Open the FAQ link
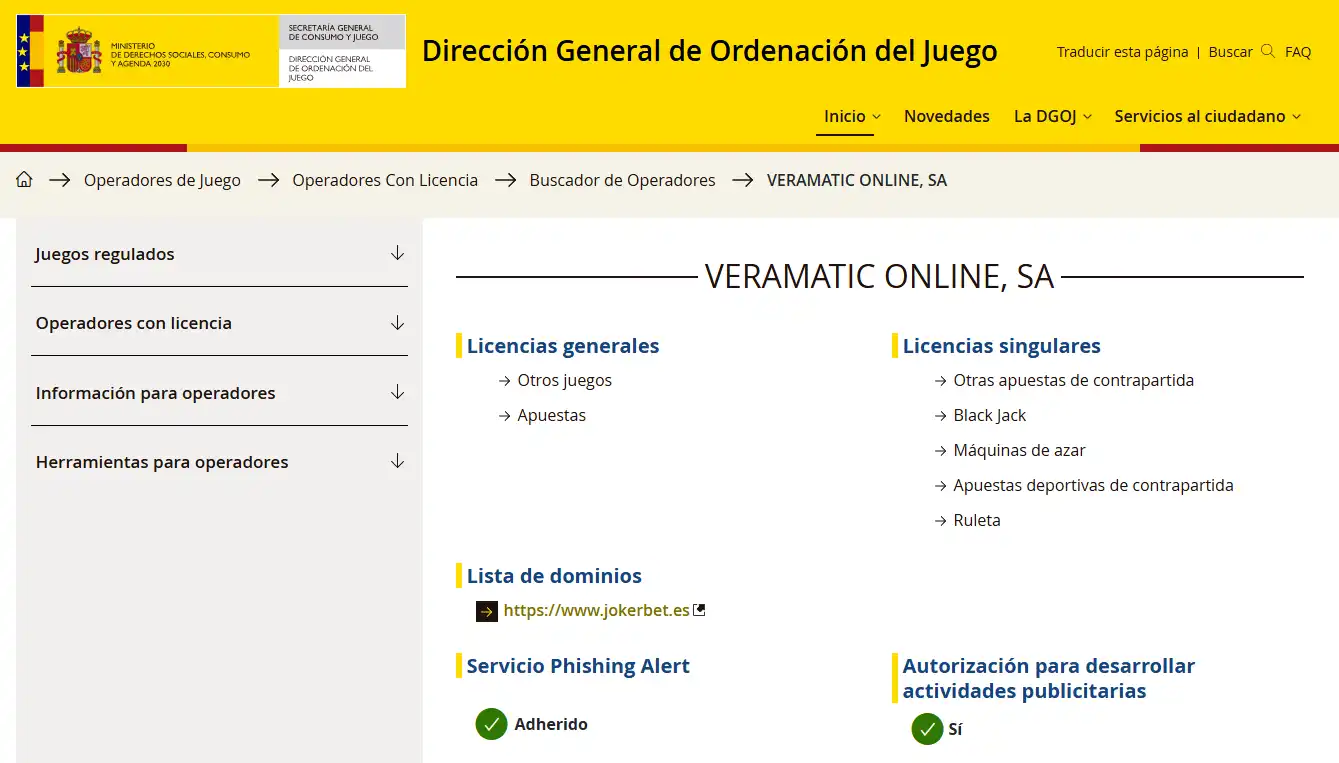The height and width of the screenshot is (763, 1339). 1298,52
